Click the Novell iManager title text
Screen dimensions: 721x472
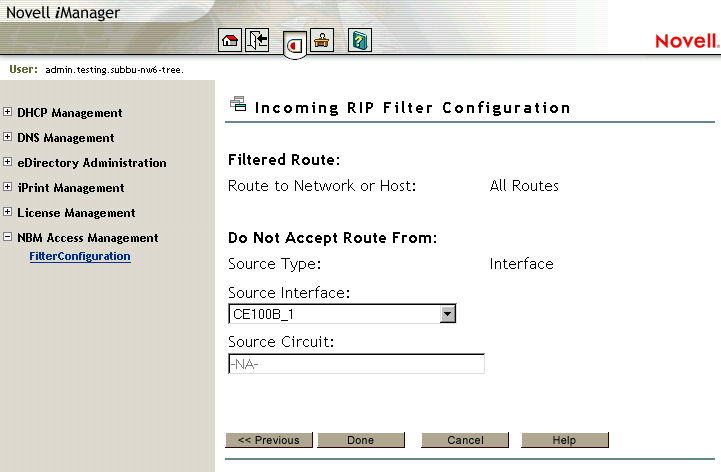(63, 12)
